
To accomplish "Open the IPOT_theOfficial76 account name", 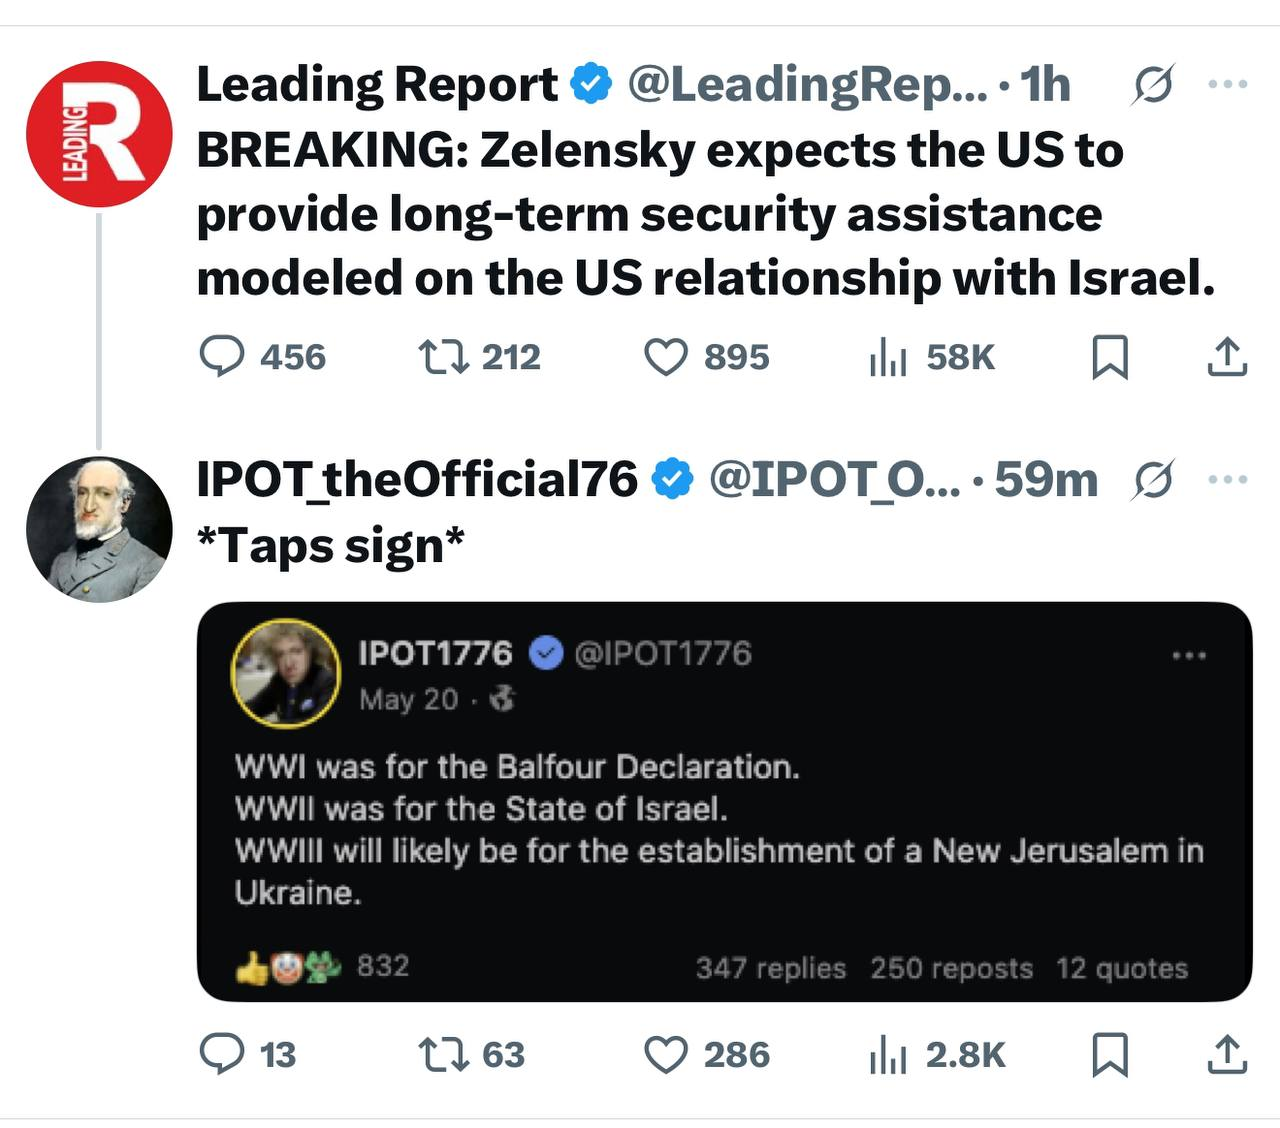I will [416, 480].
